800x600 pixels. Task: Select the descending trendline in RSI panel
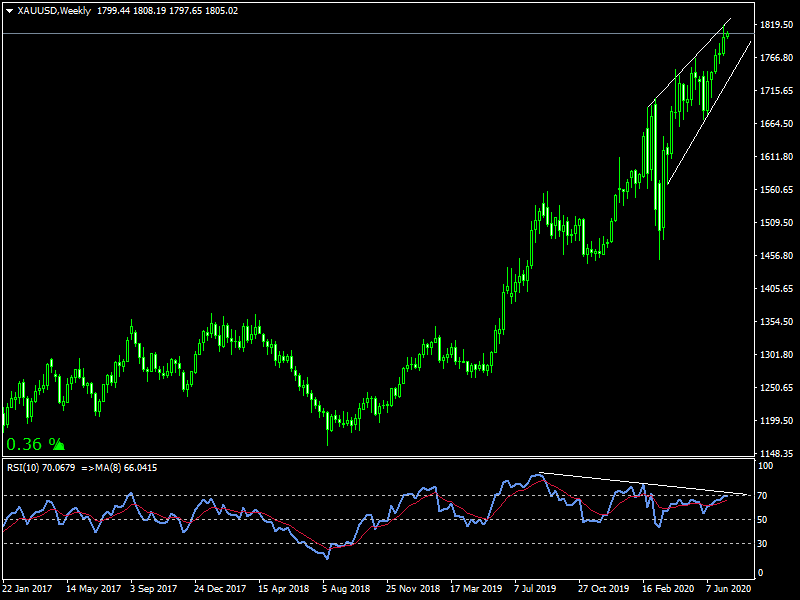point(643,484)
